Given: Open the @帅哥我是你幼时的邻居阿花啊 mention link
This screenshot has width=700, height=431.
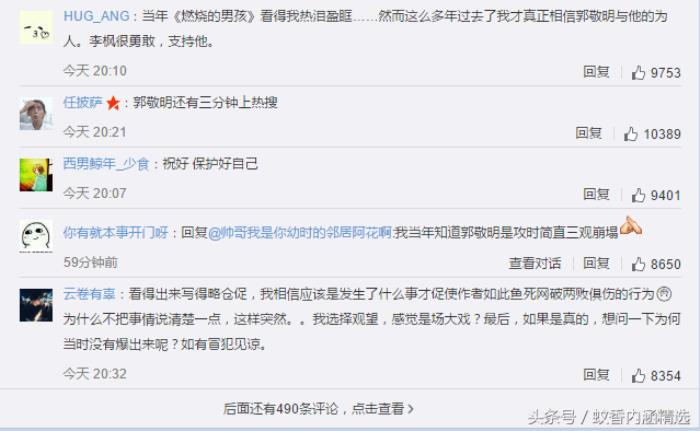Looking at the screenshot, I should pos(300,232).
